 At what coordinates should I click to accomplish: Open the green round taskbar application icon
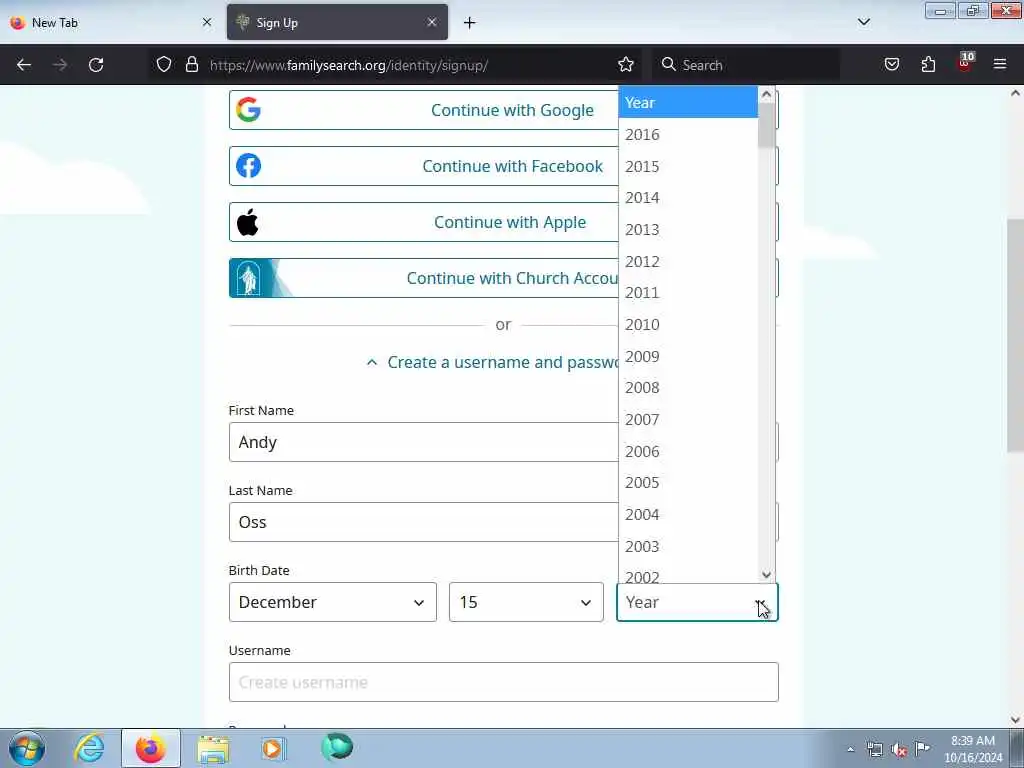[337, 747]
